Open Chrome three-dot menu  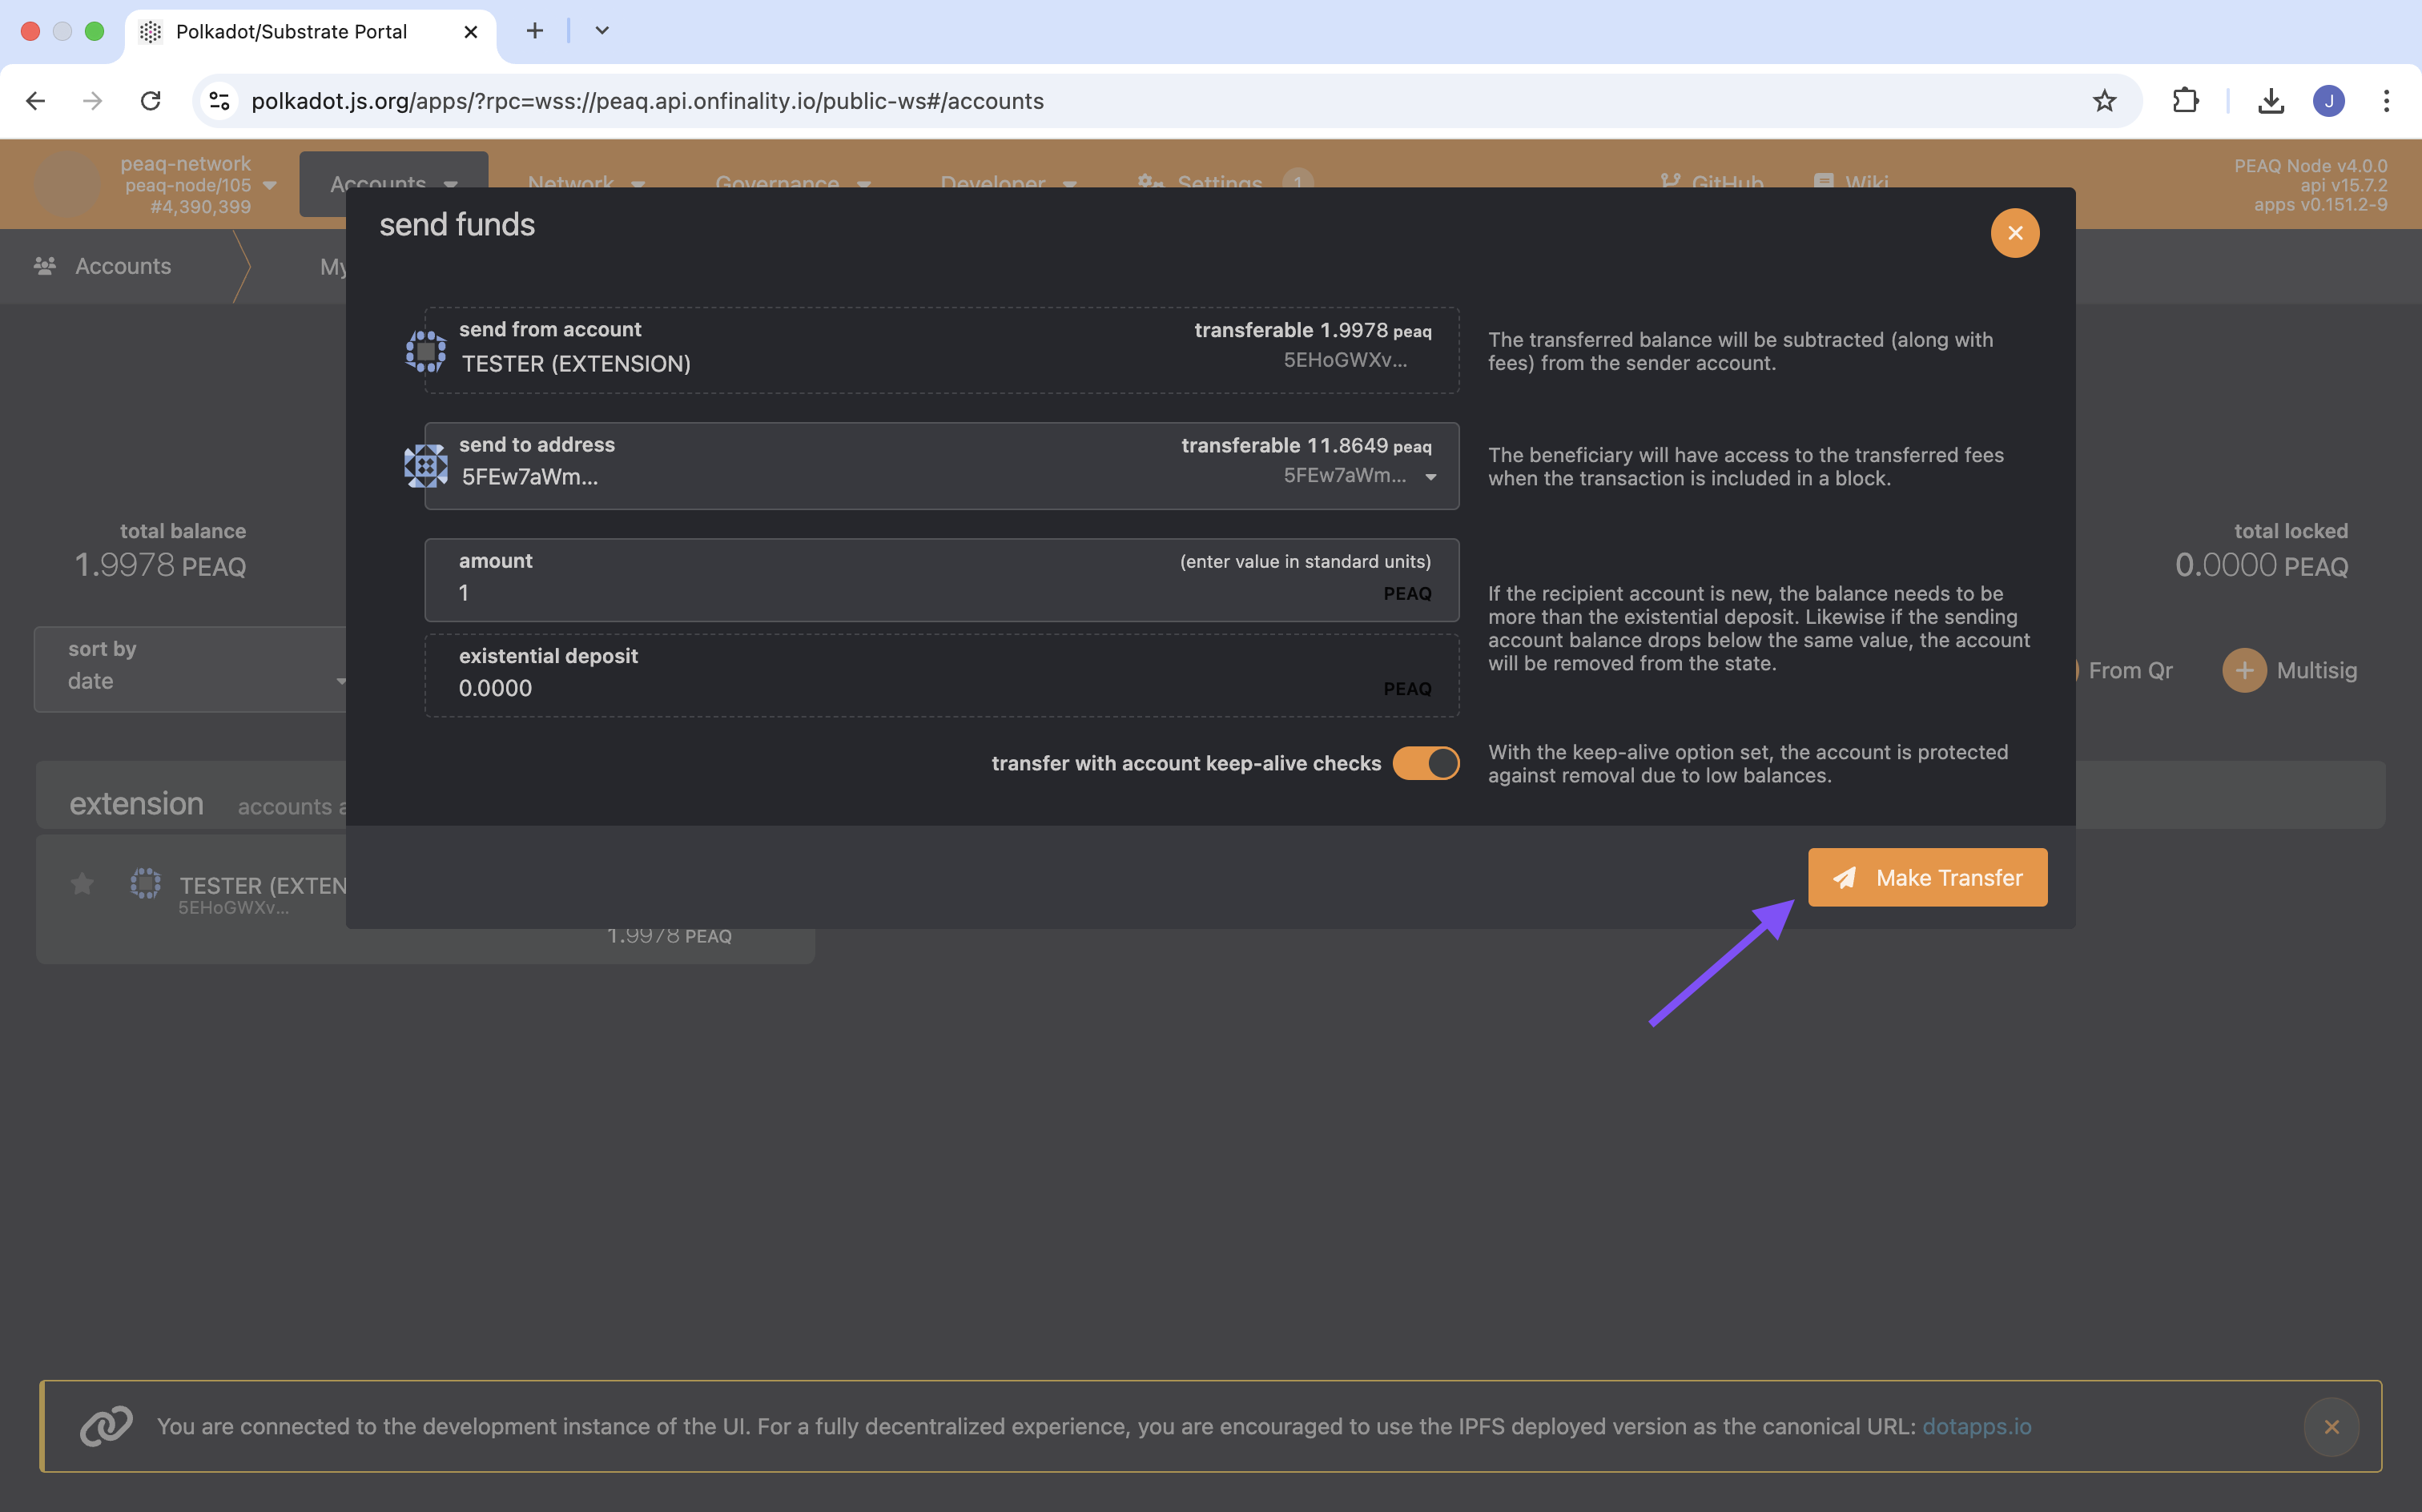(2385, 101)
